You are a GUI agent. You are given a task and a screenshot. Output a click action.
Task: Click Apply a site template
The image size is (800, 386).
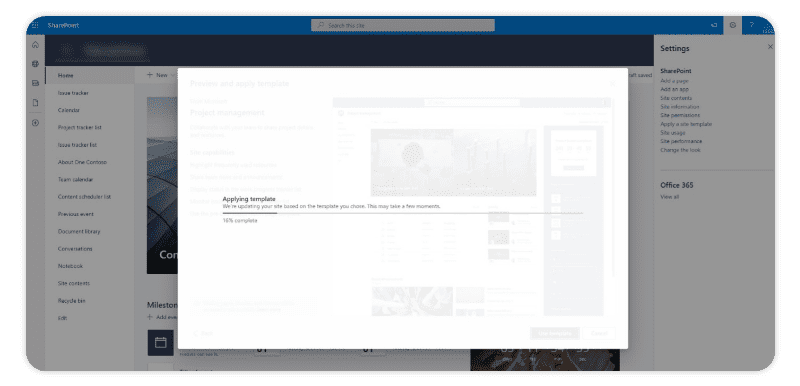click(686, 124)
